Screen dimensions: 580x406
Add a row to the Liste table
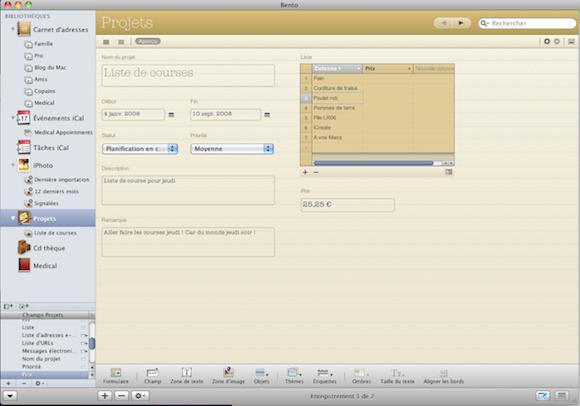tap(305, 172)
